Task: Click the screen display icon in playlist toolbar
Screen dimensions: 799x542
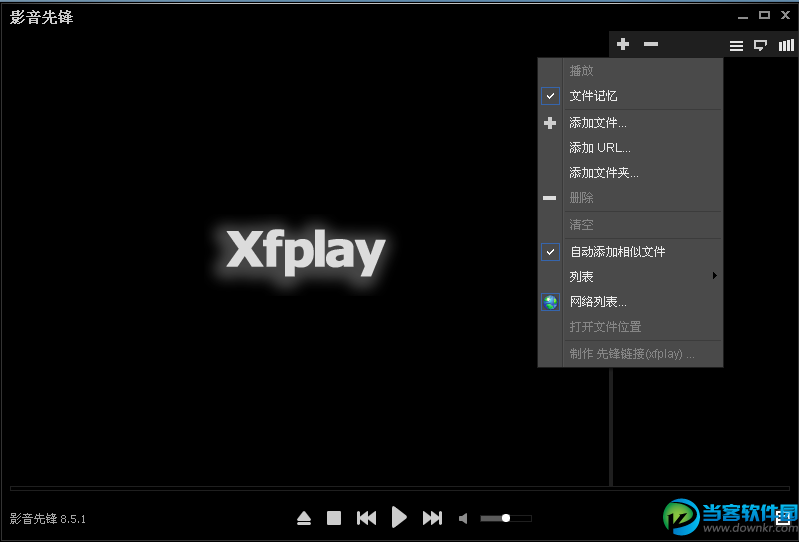Action: tap(760, 46)
